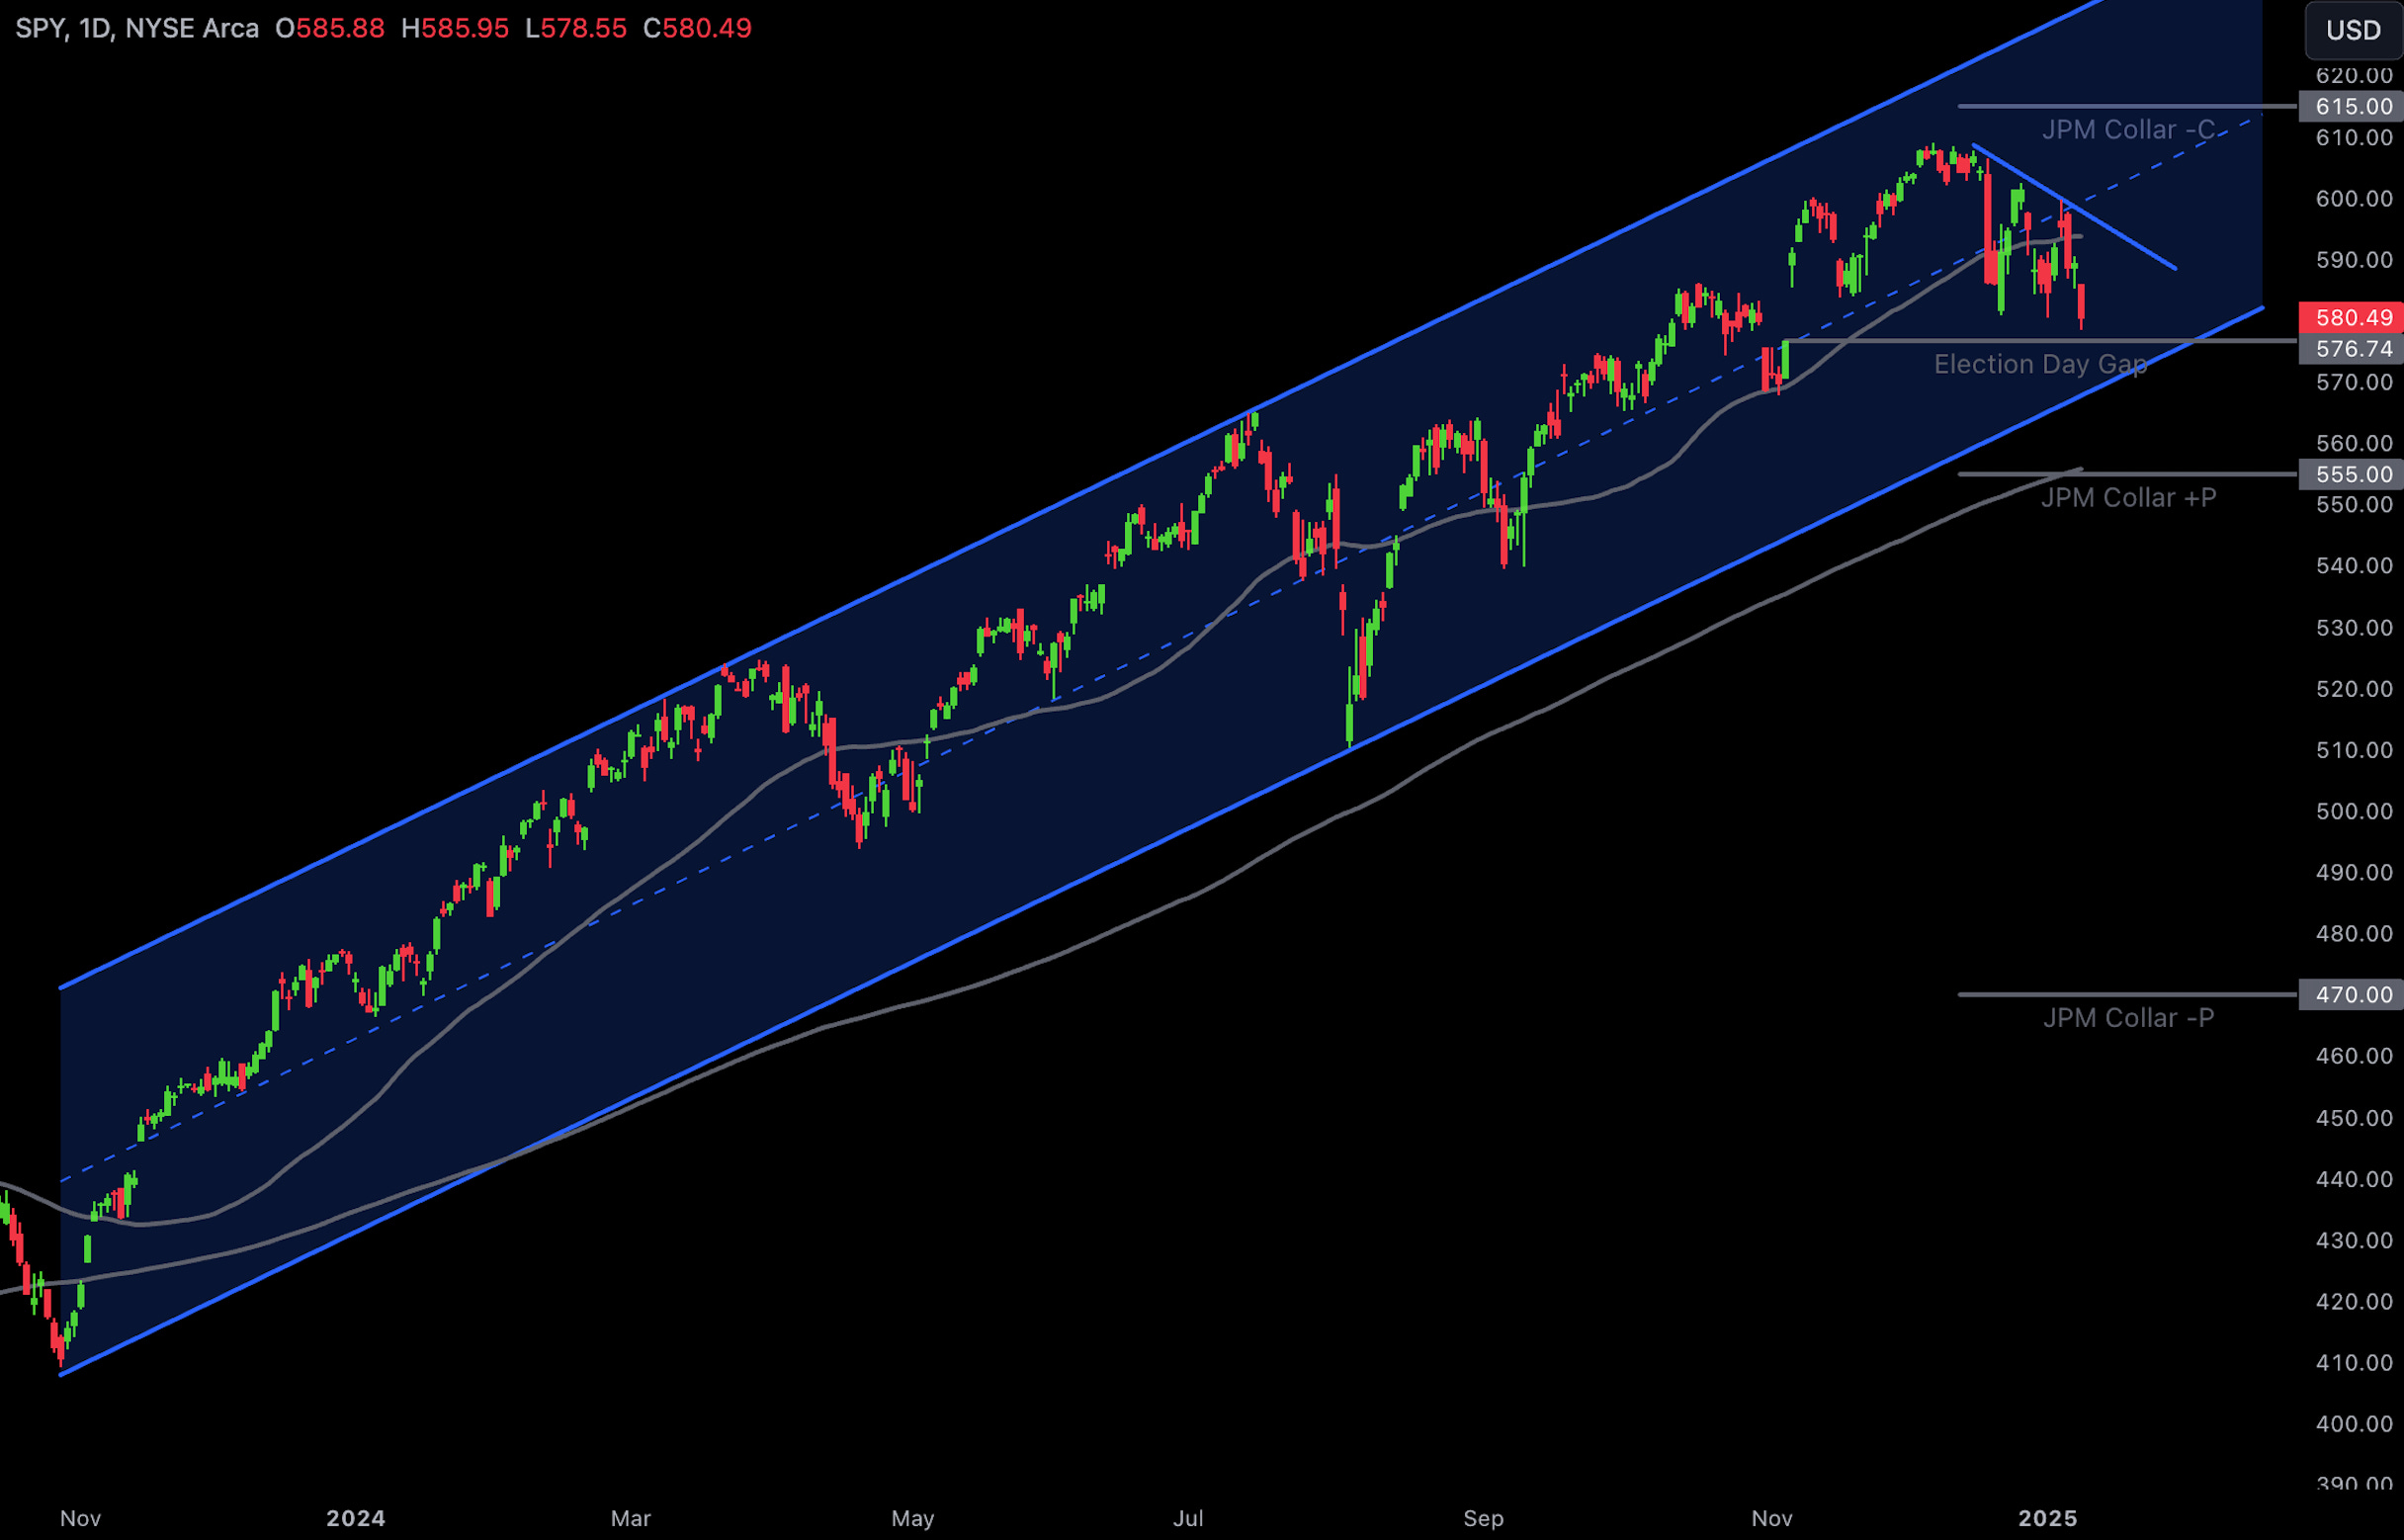2404x1540 pixels.
Task: Click the 555.00 horizontal line price label
Action: tap(2353, 475)
